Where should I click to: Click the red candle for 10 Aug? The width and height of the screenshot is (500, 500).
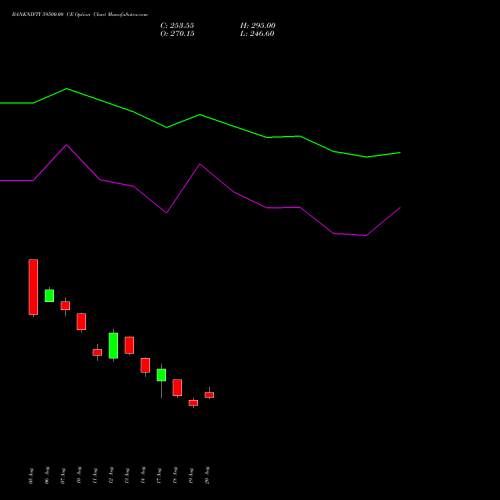pyautogui.click(x=81, y=322)
